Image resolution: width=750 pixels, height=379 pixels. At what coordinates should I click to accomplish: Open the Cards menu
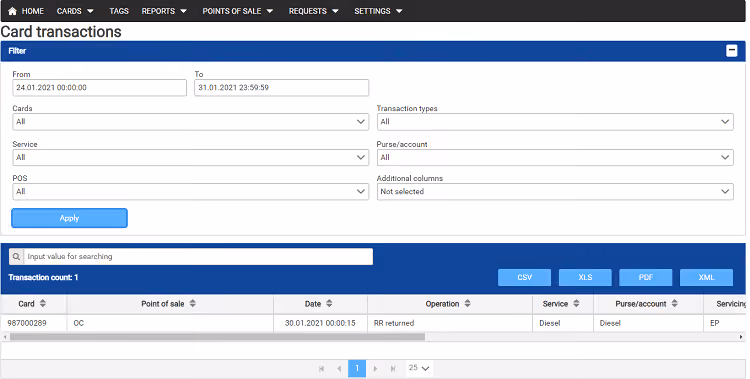click(x=75, y=11)
